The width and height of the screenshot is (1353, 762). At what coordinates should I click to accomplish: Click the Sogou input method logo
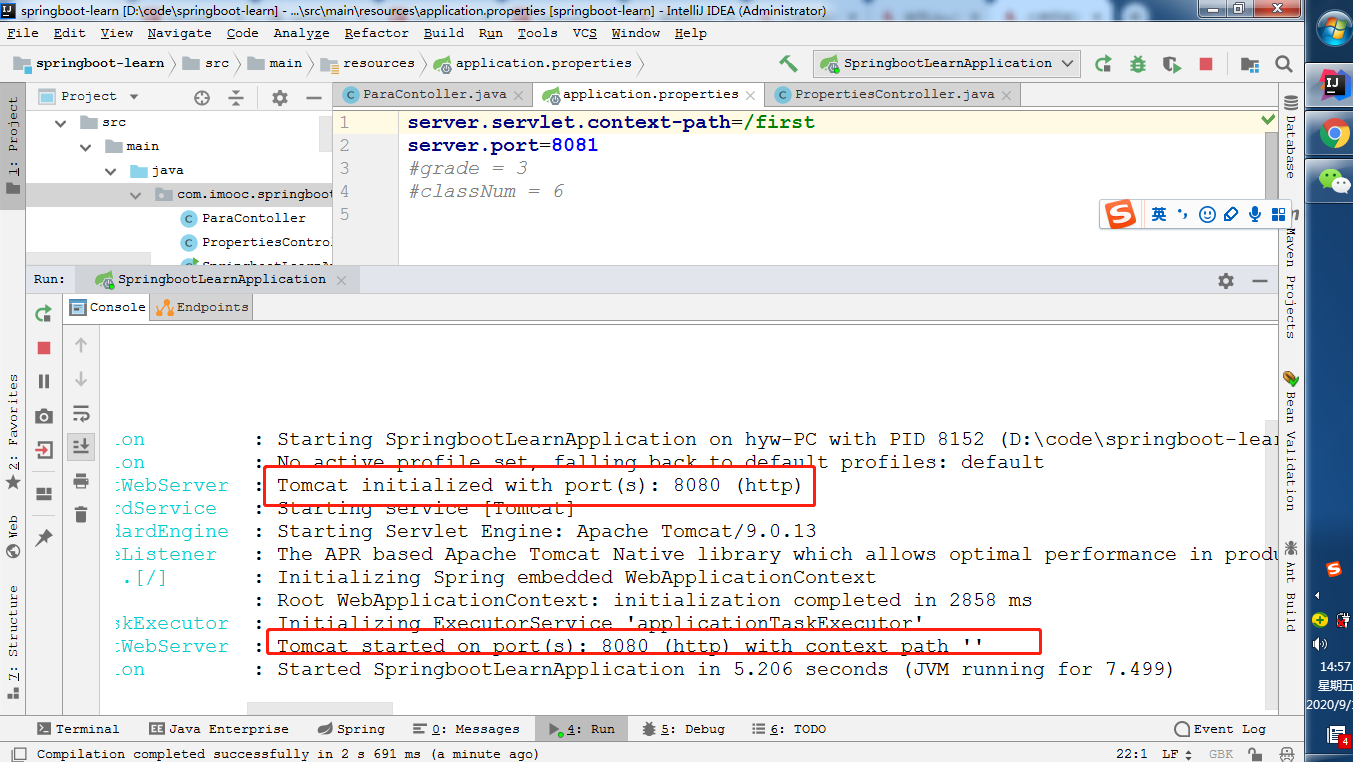(x=1120, y=214)
